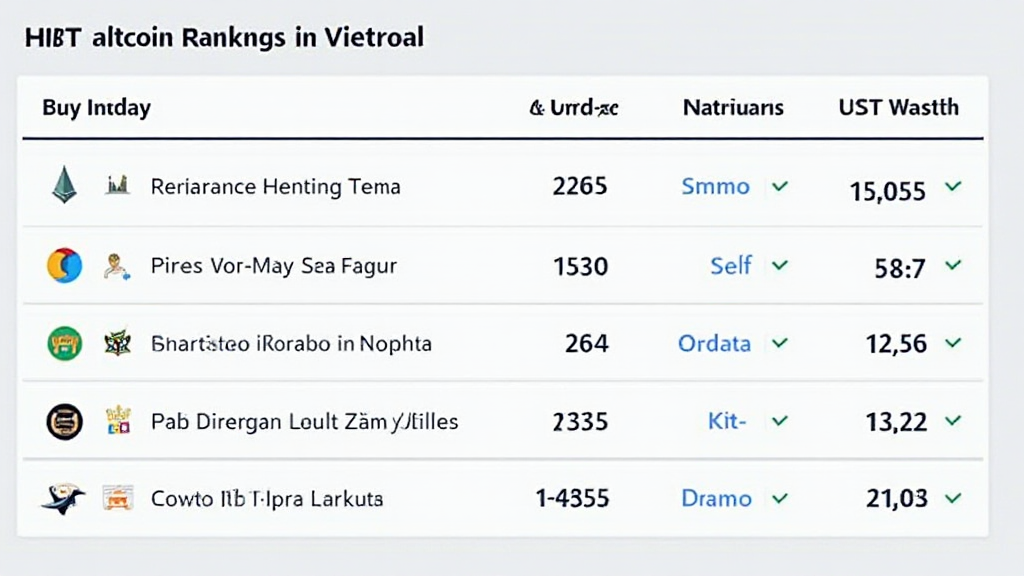This screenshot has height=576, width=1024.
Task: Open the Self dropdown chevron
Action: pyautogui.click(x=780, y=265)
